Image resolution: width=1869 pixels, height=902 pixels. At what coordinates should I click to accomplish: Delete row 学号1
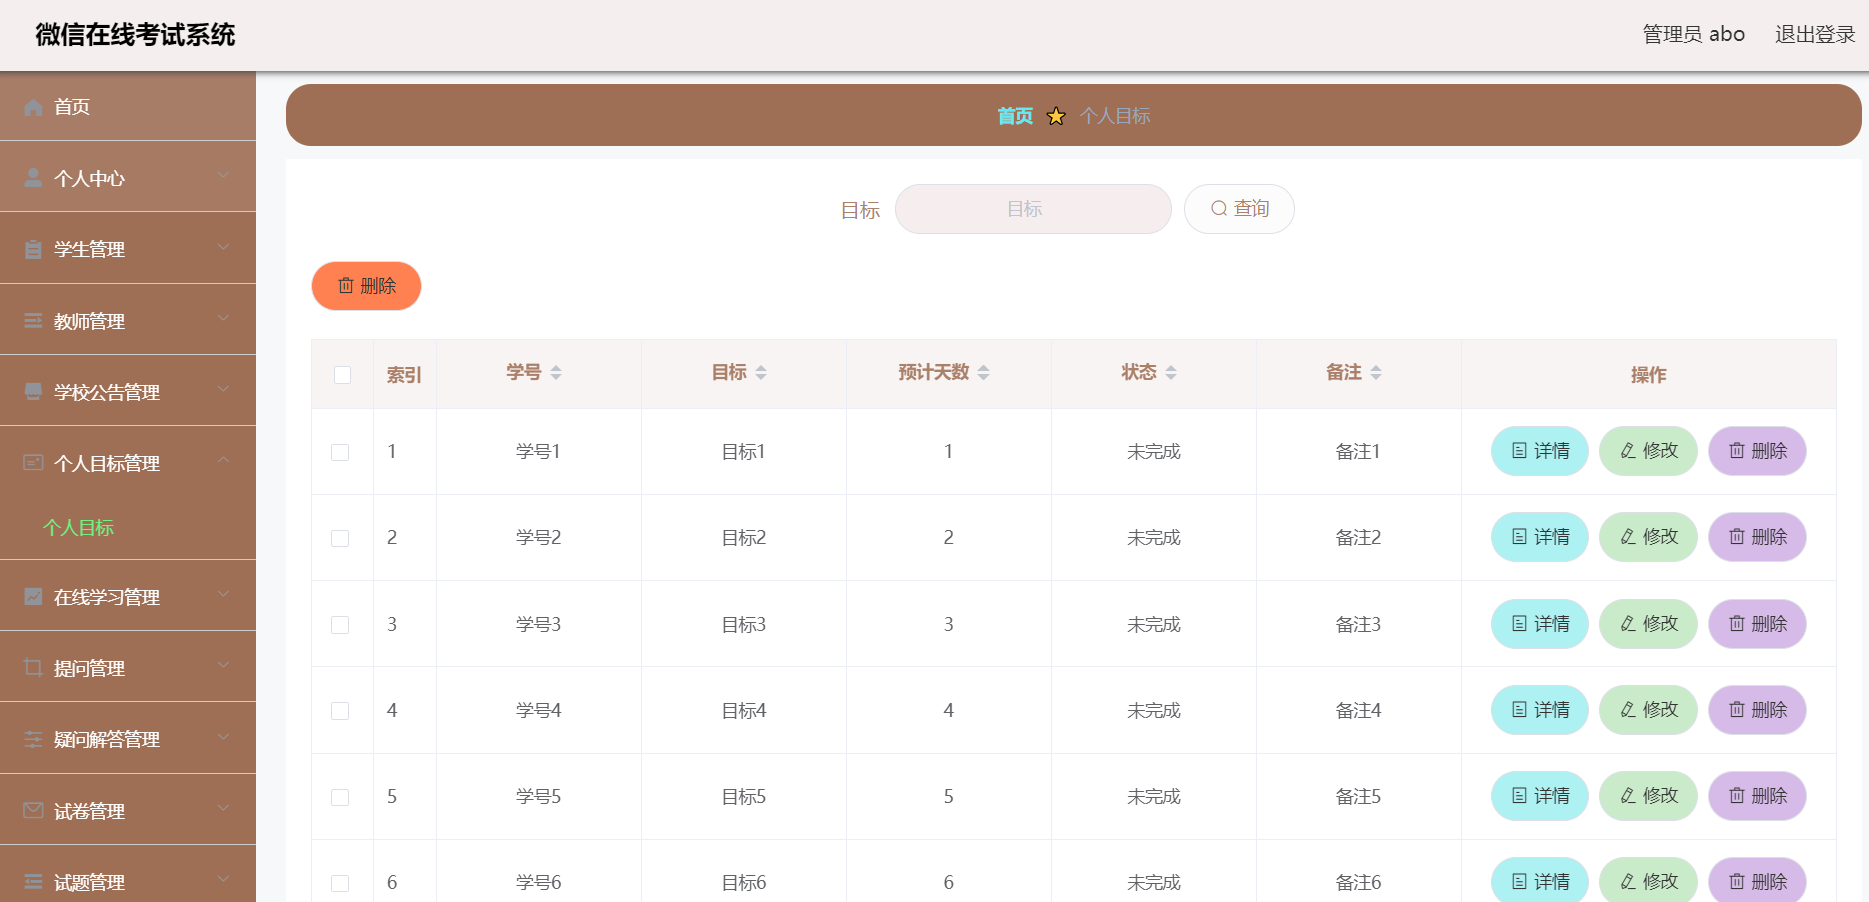pyautogui.click(x=1757, y=451)
